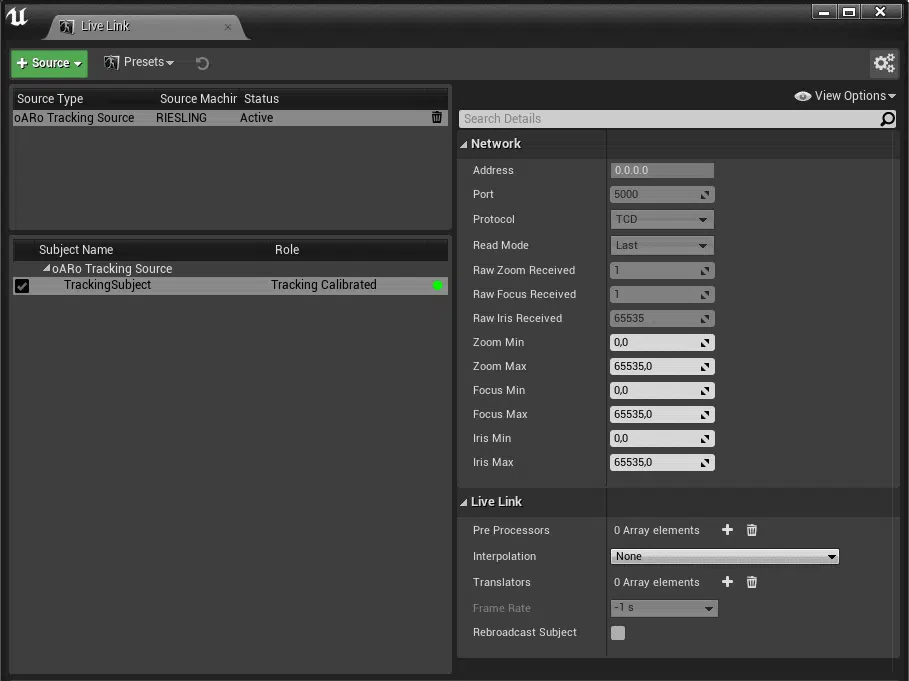Viewport: 909px width, 681px height.
Task: Open the Presets menu
Action: pos(140,63)
